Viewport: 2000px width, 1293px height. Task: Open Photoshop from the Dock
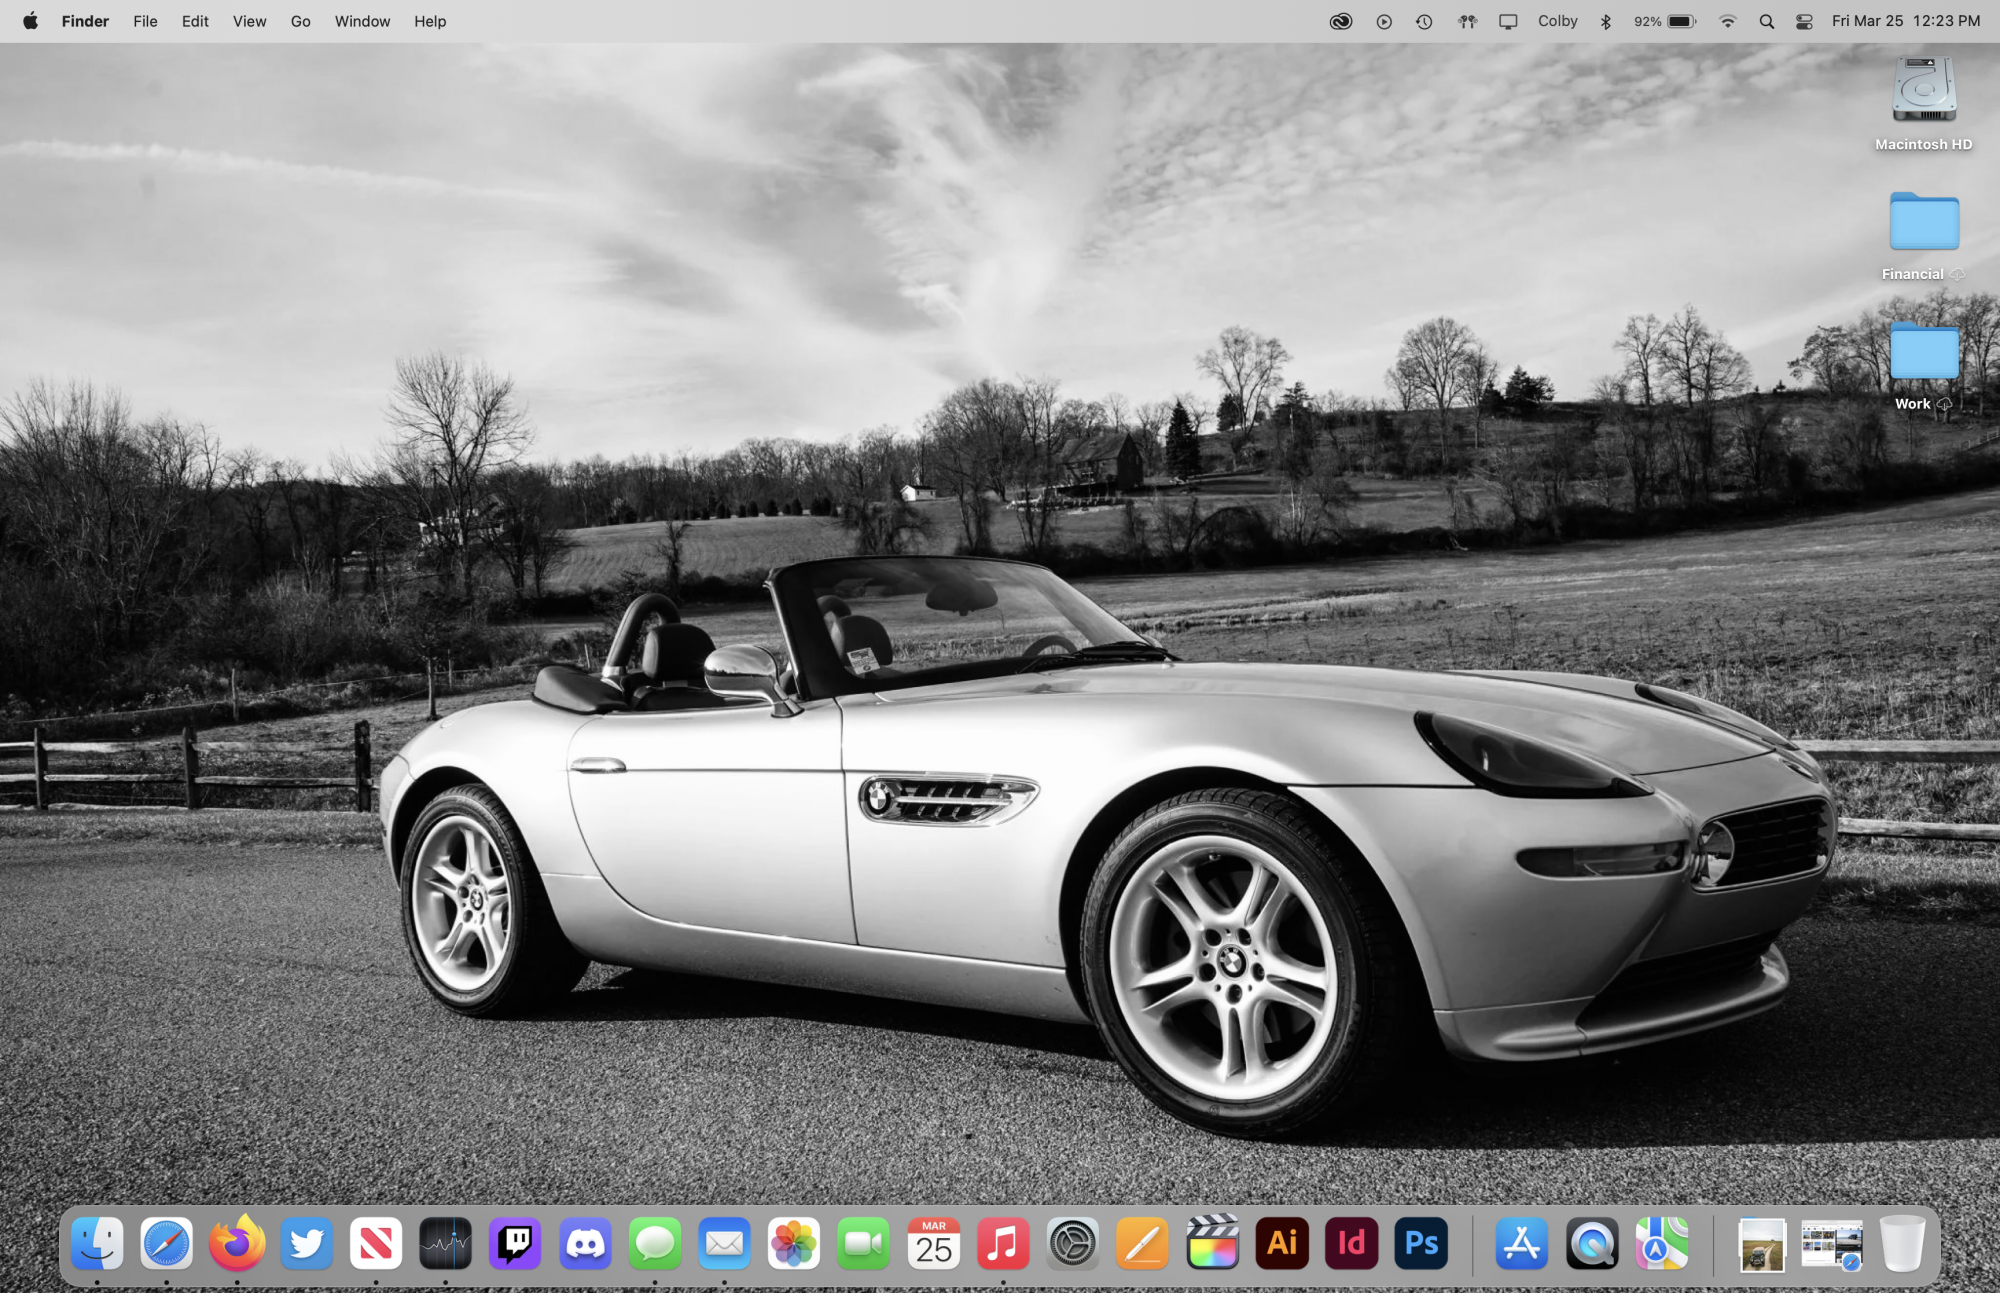click(x=1421, y=1244)
